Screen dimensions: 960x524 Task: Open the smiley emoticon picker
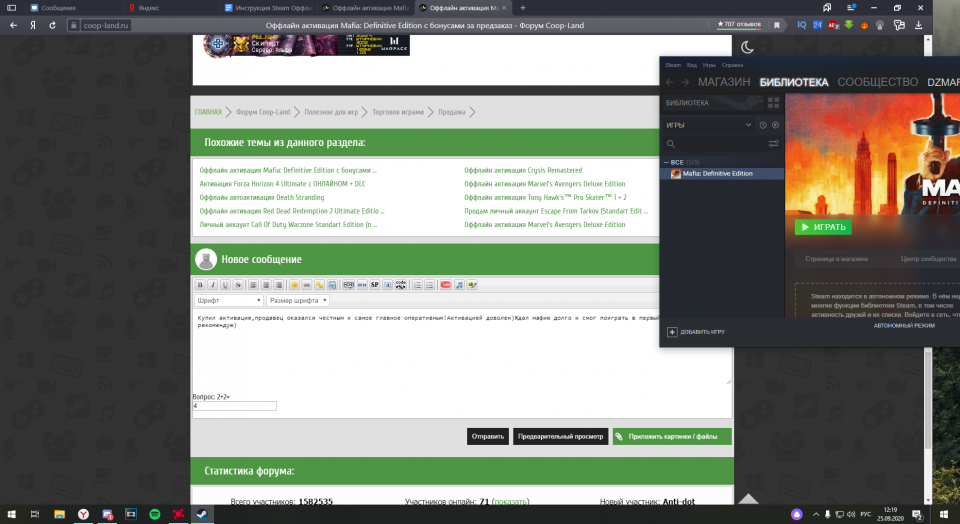(294, 285)
